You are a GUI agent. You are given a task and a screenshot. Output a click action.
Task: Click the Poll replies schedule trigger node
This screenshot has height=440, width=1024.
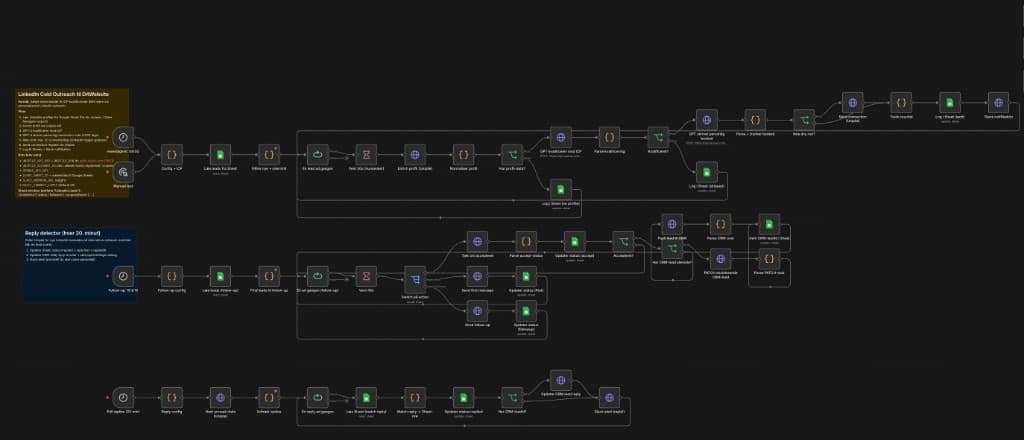pos(122,396)
